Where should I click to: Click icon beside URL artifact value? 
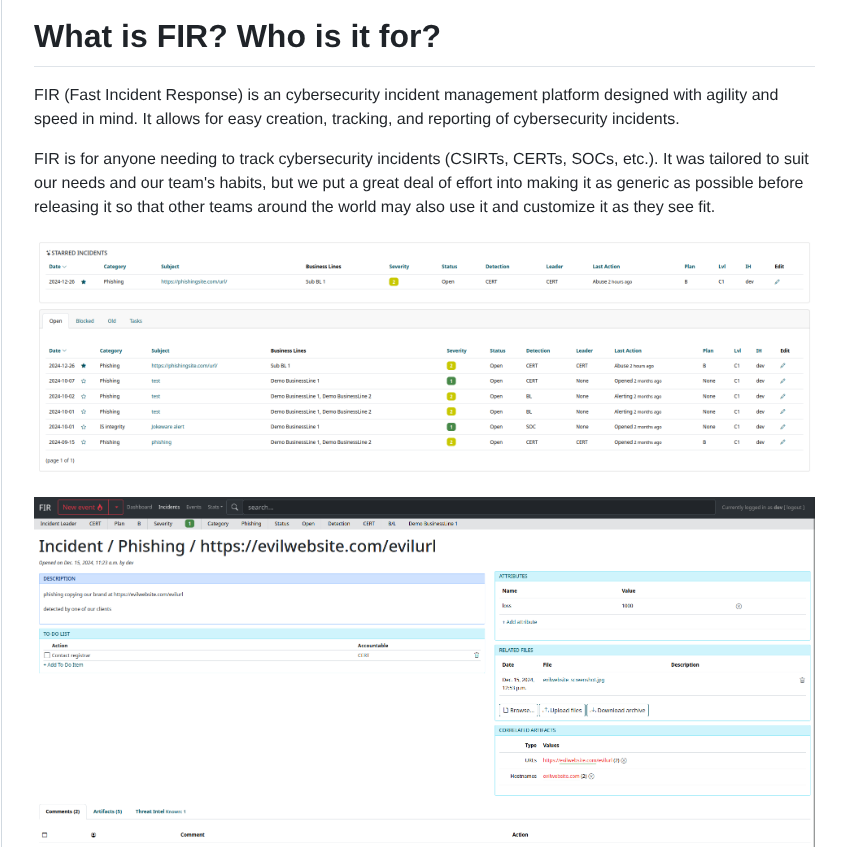click(624, 760)
